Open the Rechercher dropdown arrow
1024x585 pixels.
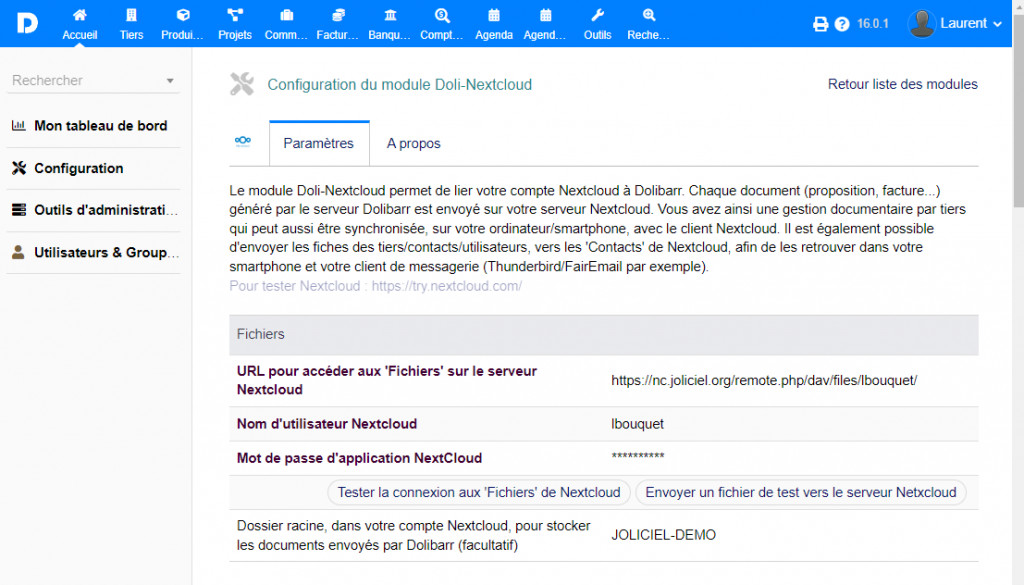point(170,80)
